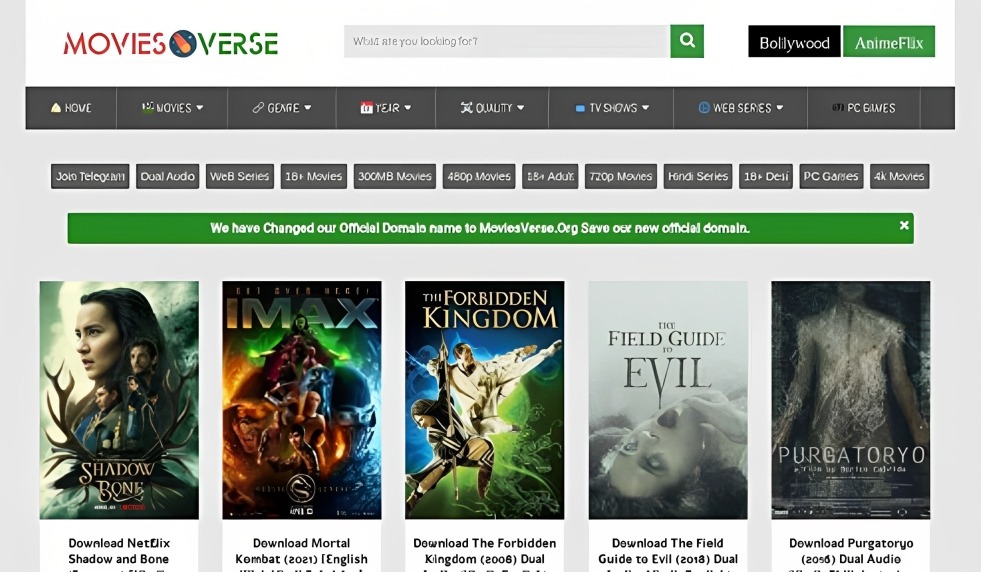The width and height of the screenshot is (981, 572).
Task: Open the Shadow and Bone poster
Action: point(119,400)
